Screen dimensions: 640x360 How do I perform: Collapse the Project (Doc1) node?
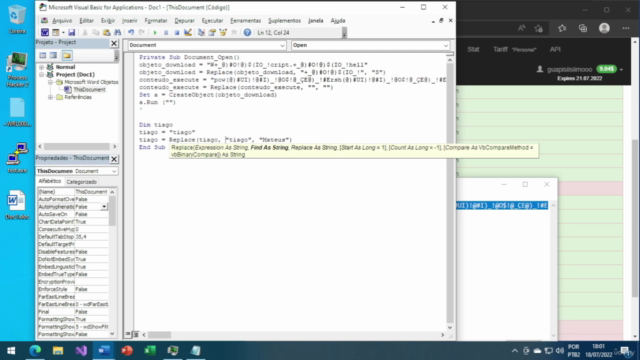pos(41,75)
